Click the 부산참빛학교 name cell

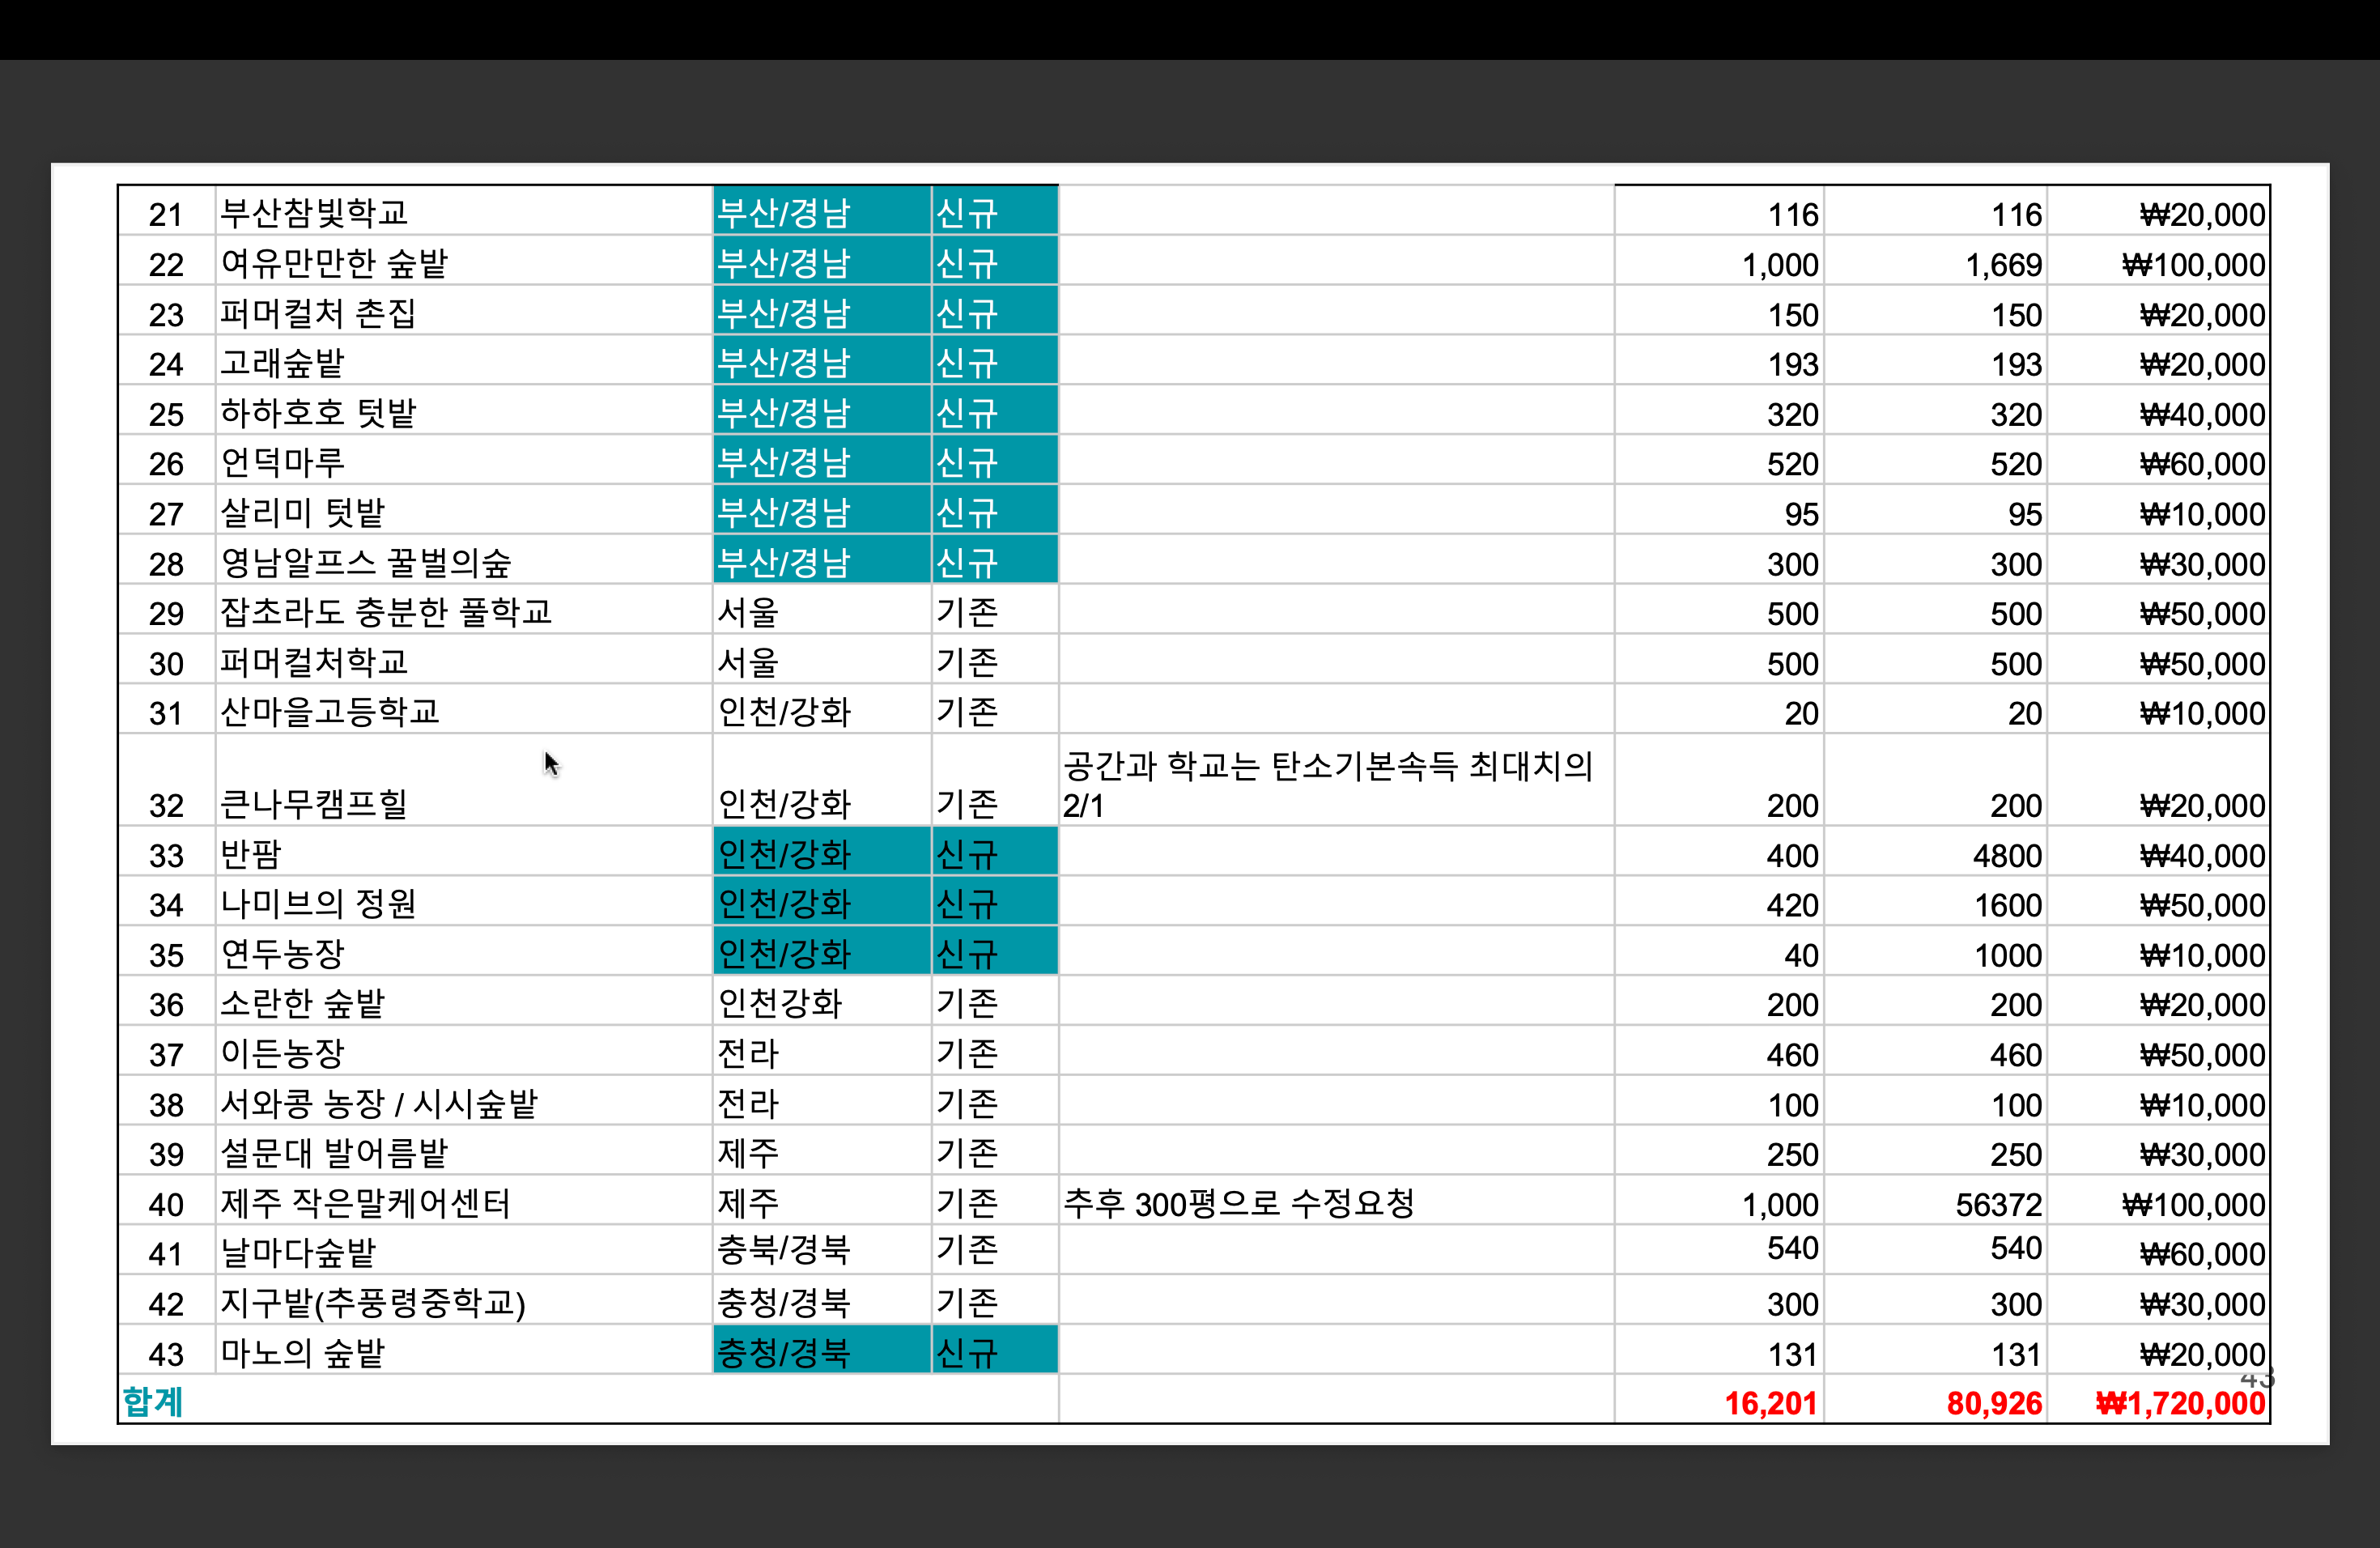314,213
